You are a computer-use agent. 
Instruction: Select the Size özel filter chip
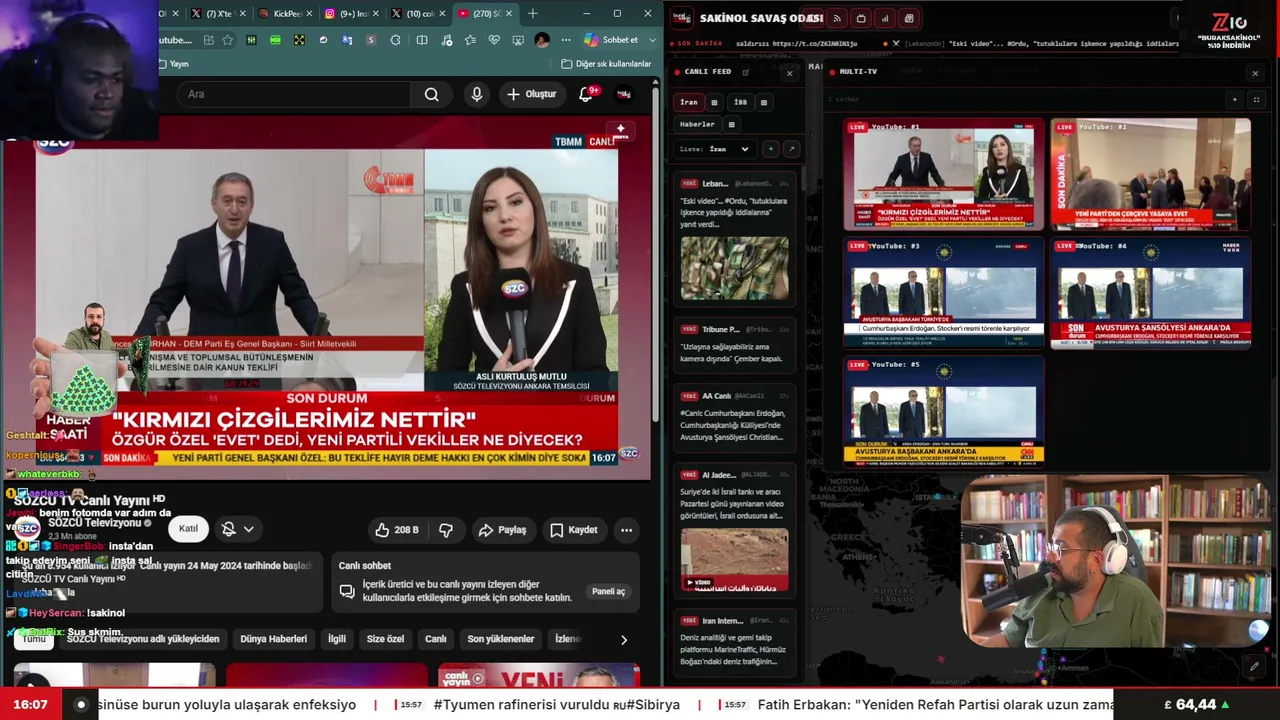point(385,639)
